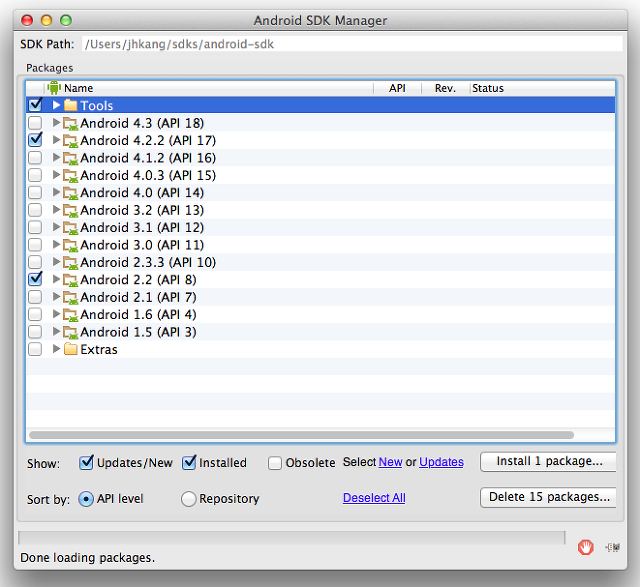Click the Tools folder icon
640x587 pixels.
(71, 105)
